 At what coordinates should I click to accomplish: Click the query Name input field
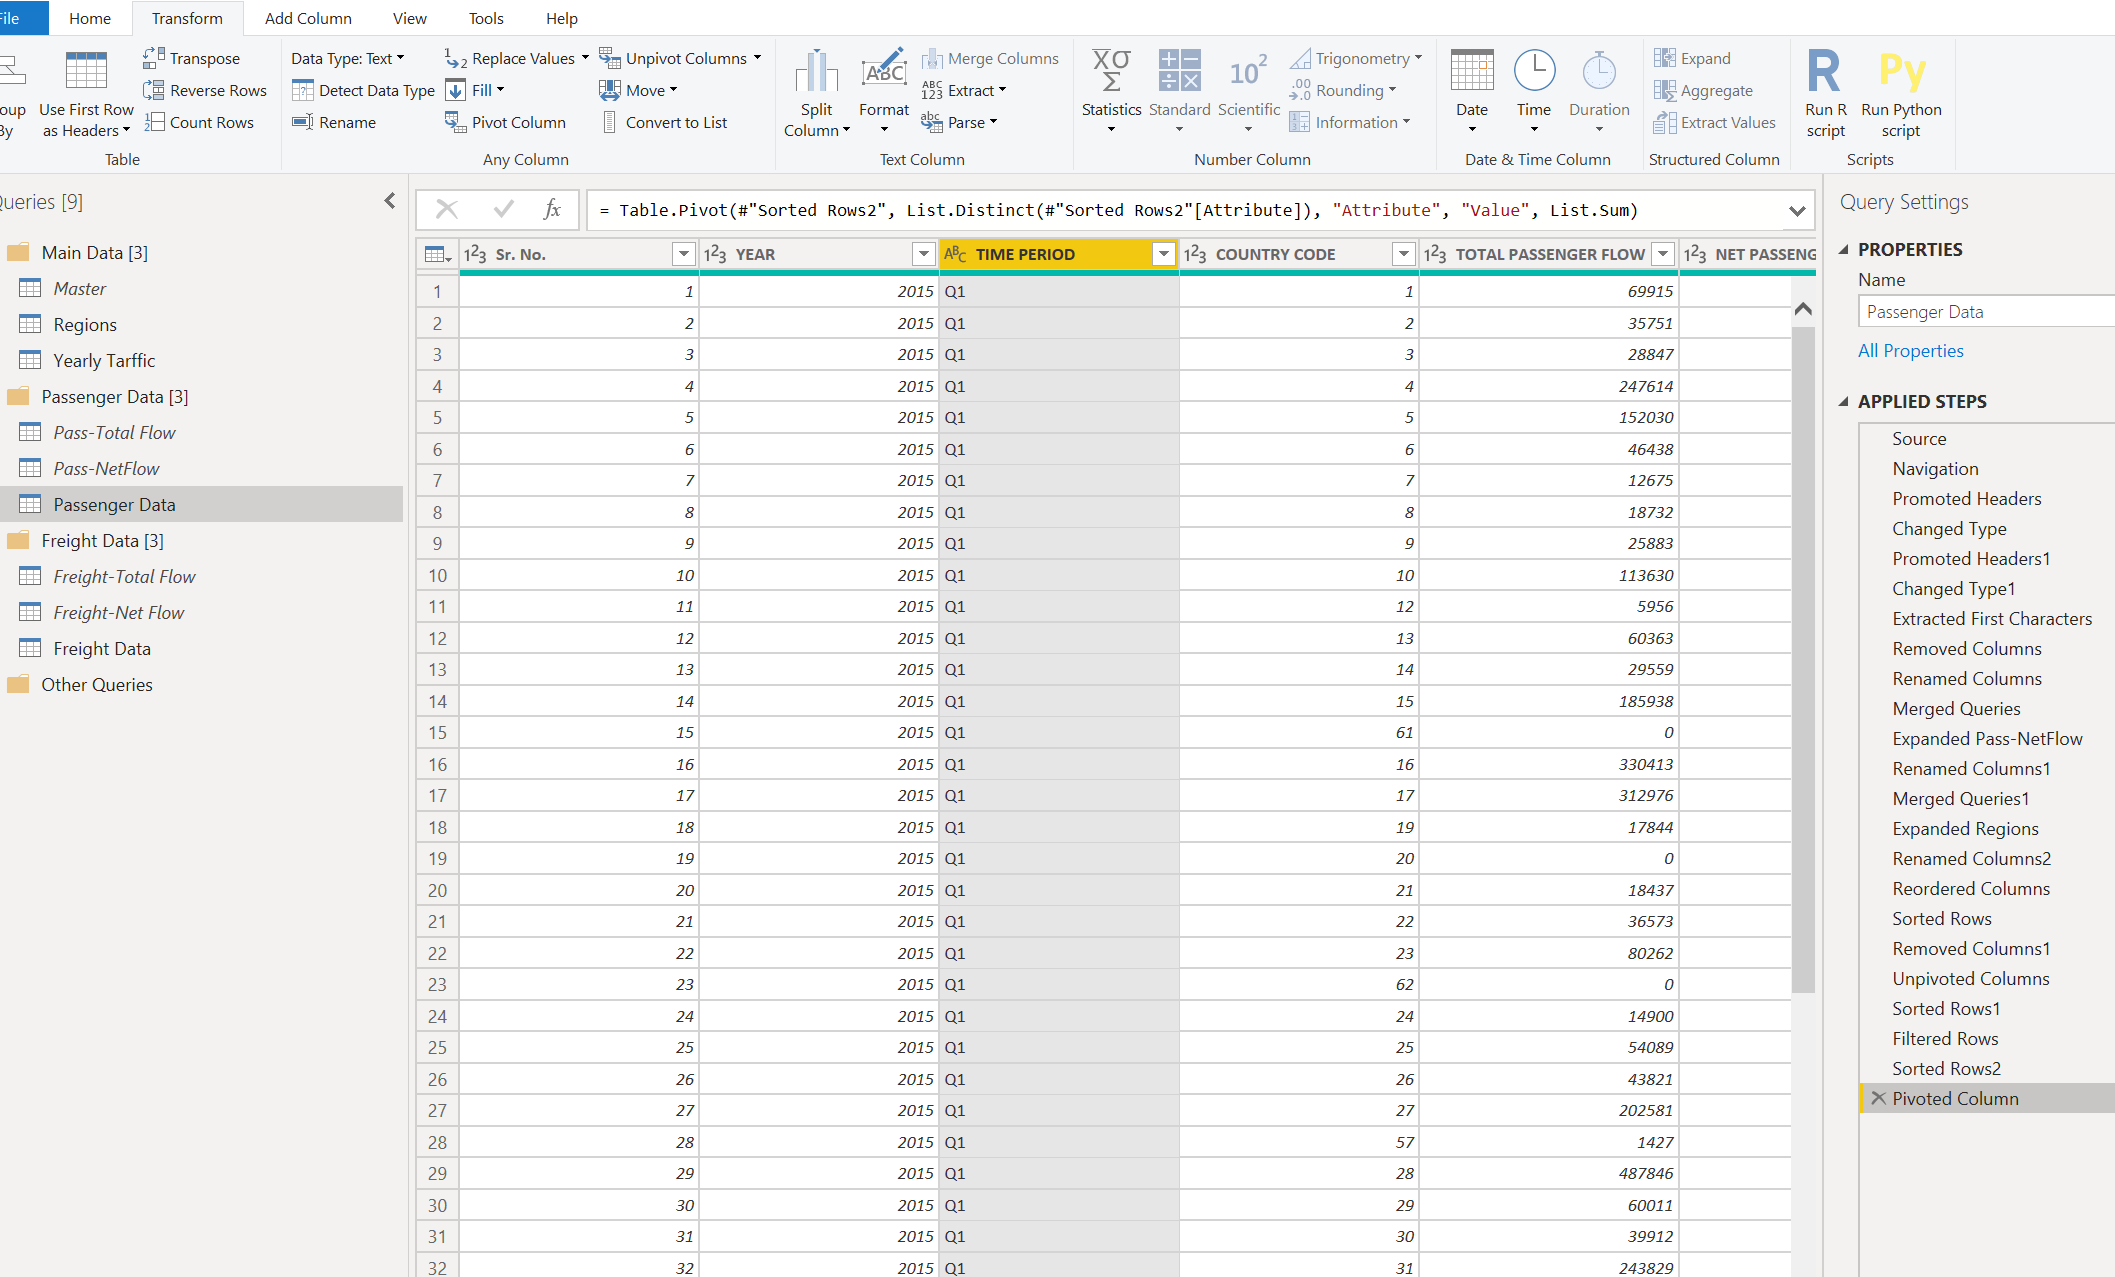click(x=1986, y=312)
